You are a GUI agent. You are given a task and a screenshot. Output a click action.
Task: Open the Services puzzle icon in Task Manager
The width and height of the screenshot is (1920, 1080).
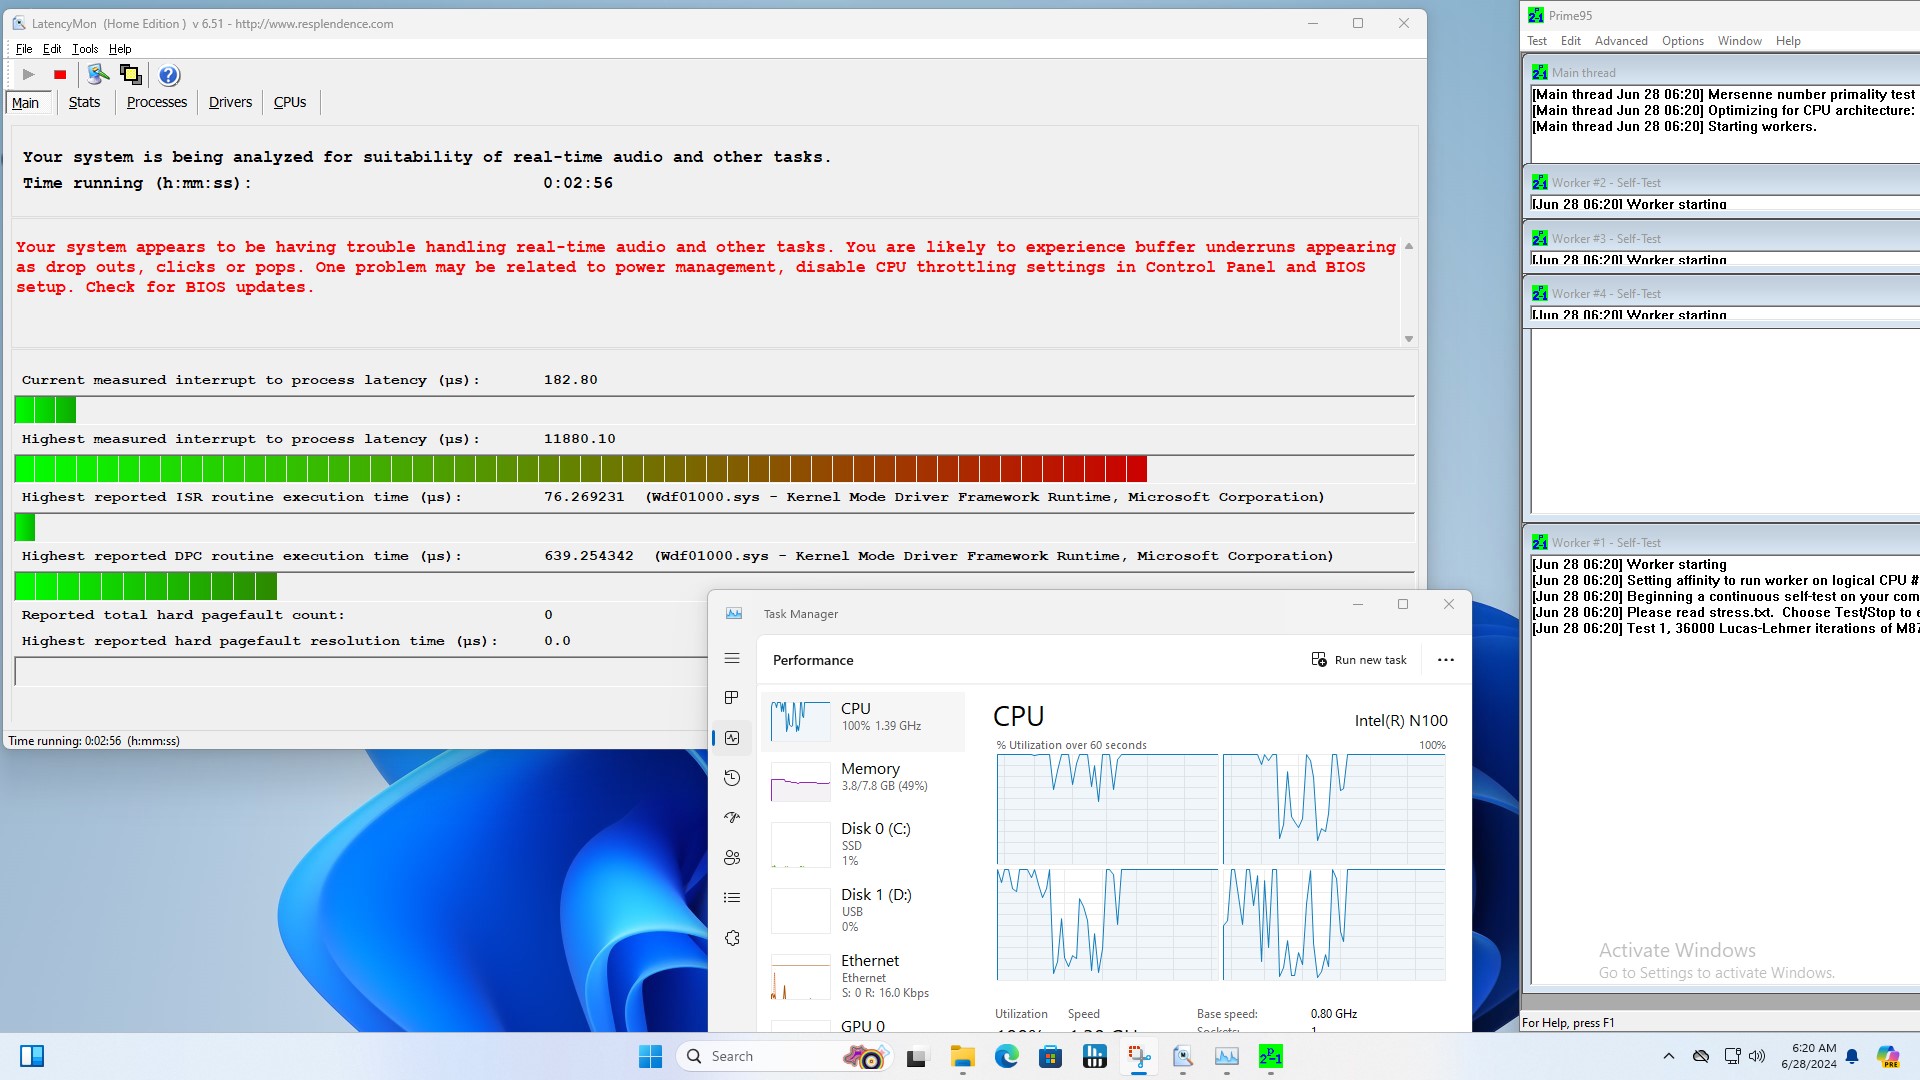click(732, 938)
